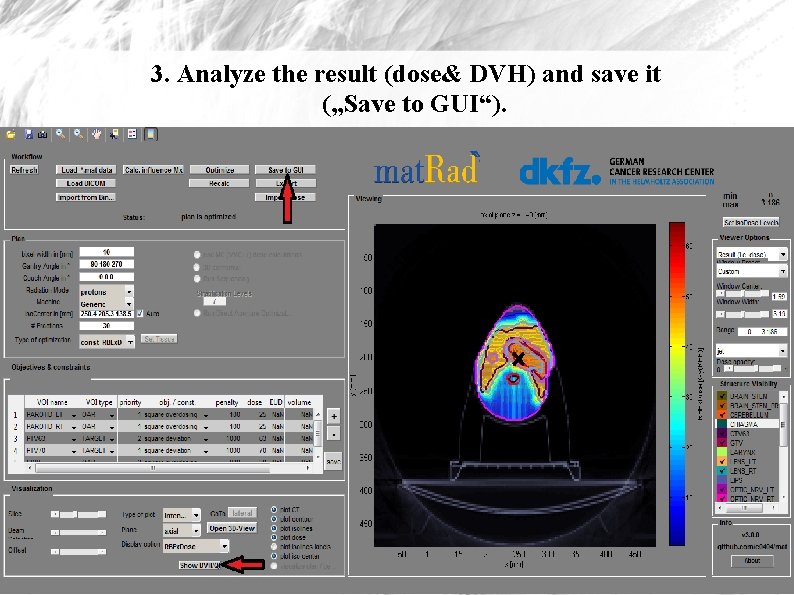
Task: Open the Window Preset Custom dropdown
Action: (751, 271)
